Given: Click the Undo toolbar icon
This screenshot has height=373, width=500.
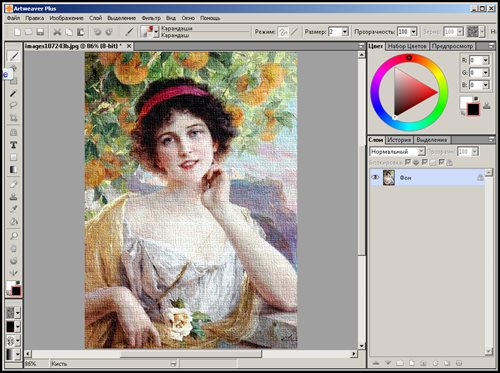Looking at the screenshot, I should pos(97,32).
